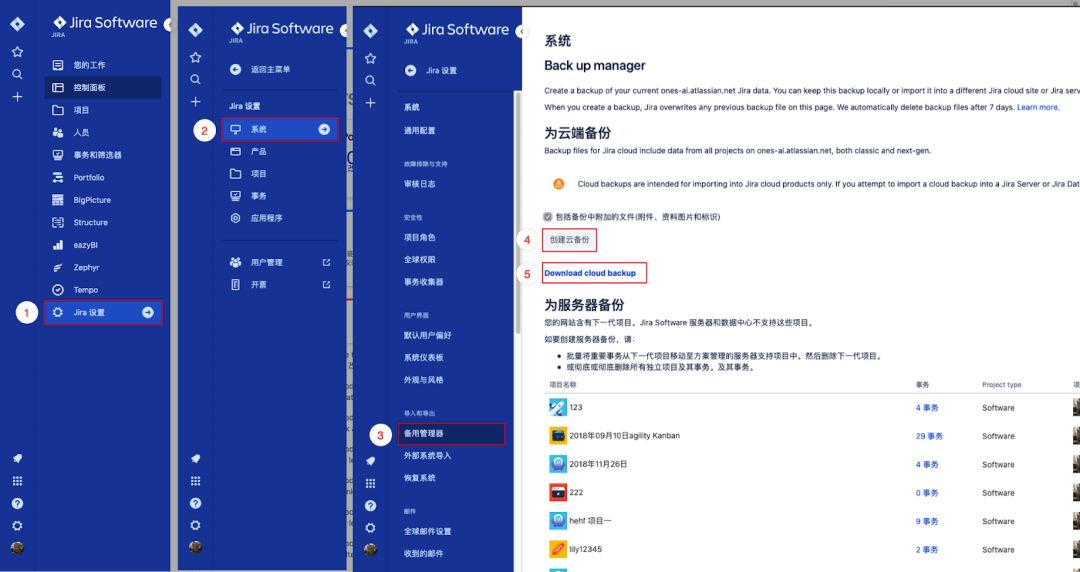The width and height of the screenshot is (1080, 572).
Task: Open BigPicture in the left panel
Action: coord(103,200)
